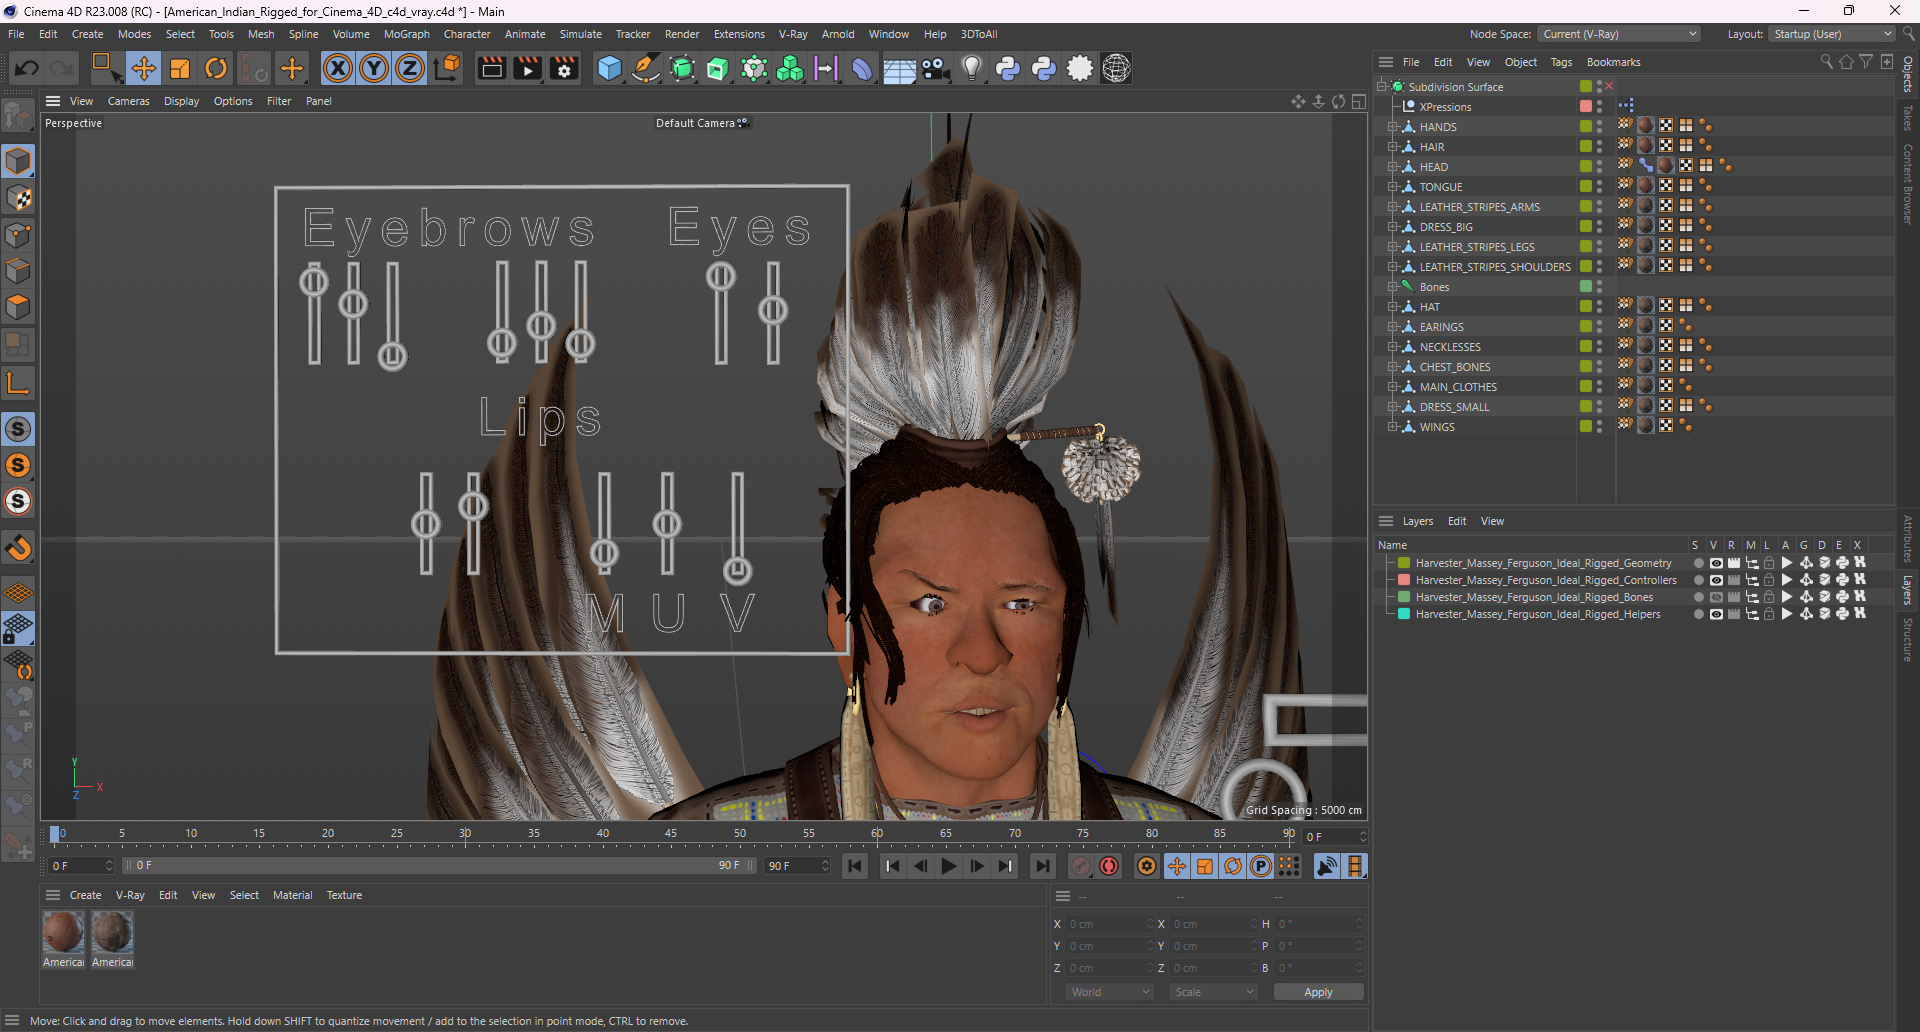Click Default Camera label in viewport

click(695, 123)
